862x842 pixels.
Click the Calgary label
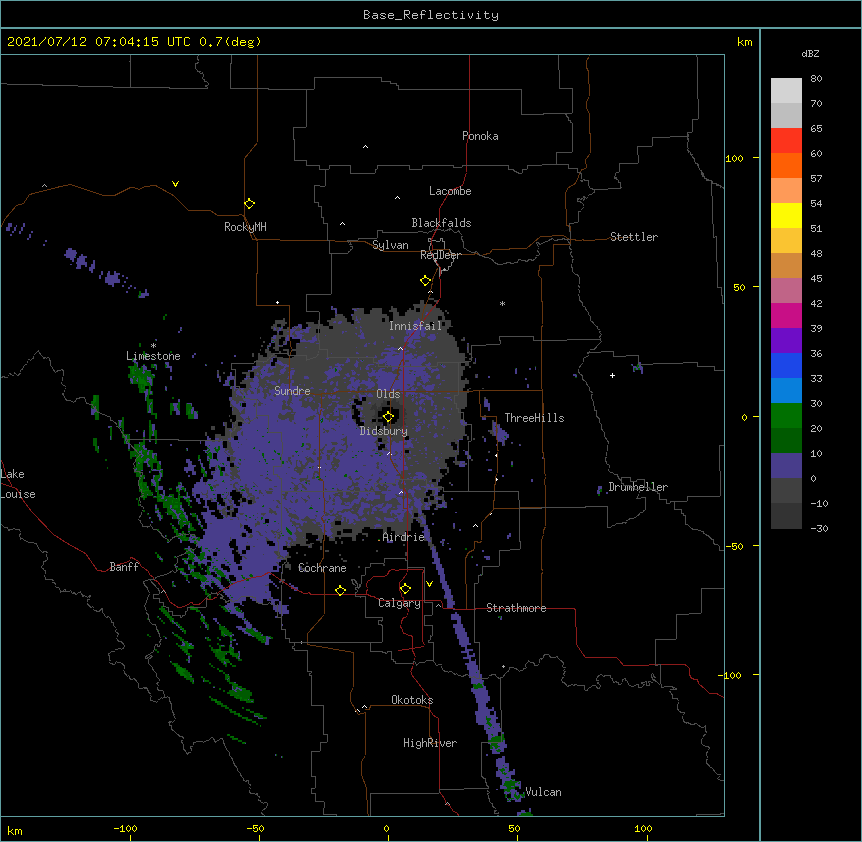click(400, 603)
